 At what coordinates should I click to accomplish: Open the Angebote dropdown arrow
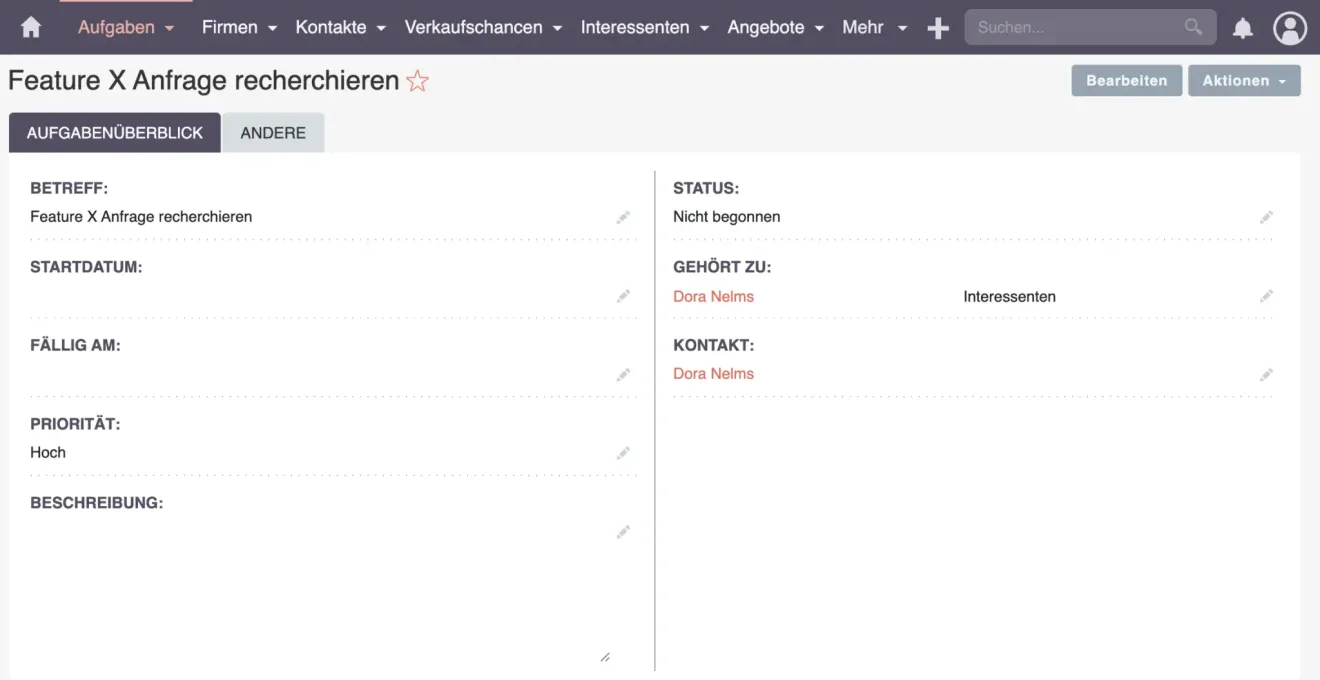[x=818, y=29]
